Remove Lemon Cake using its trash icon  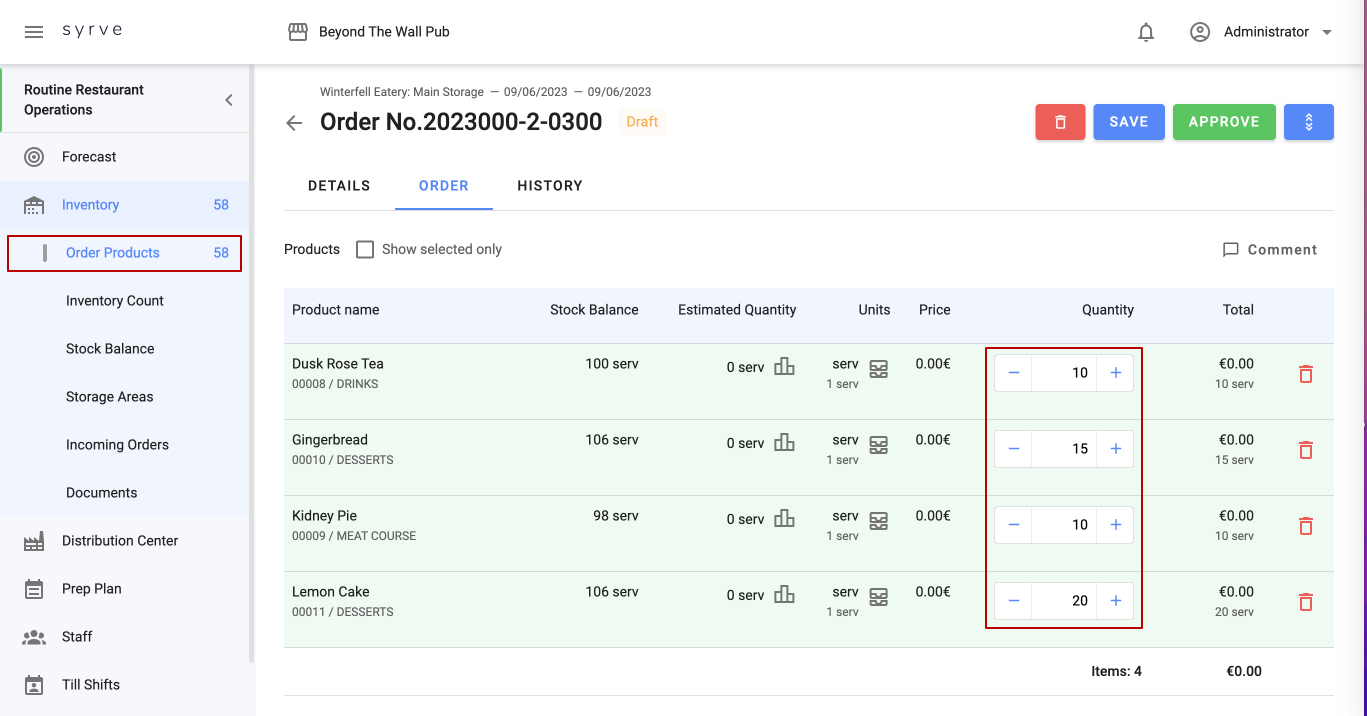(x=1305, y=602)
